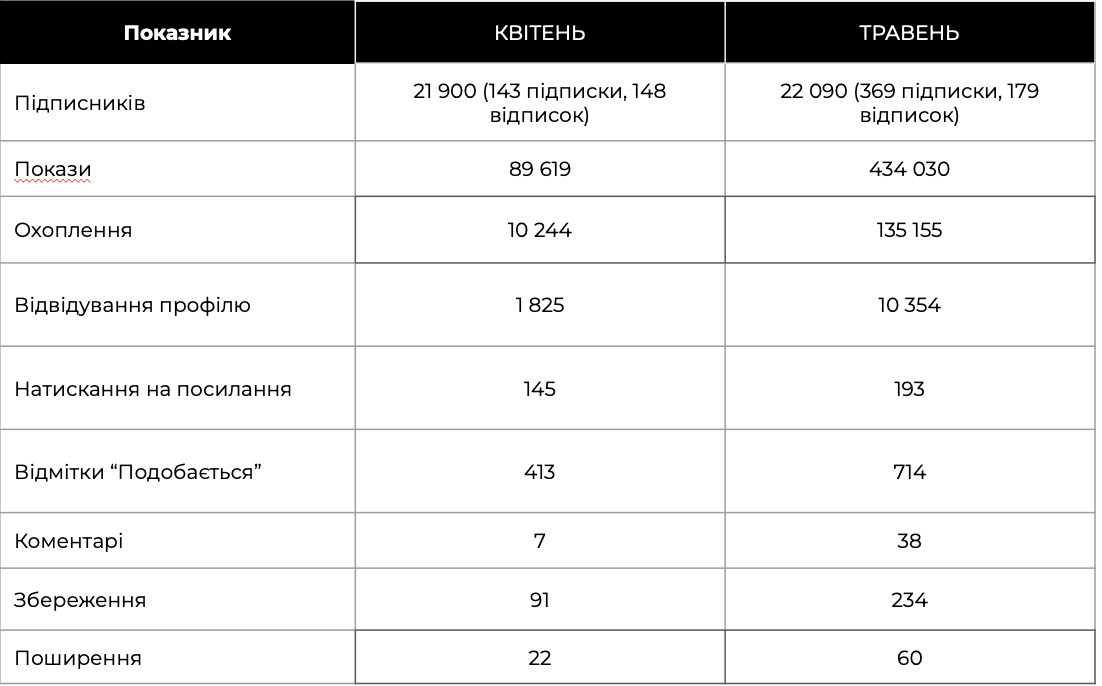Select the cell with value 413
This screenshot has height=686, width=1102.
540,471
